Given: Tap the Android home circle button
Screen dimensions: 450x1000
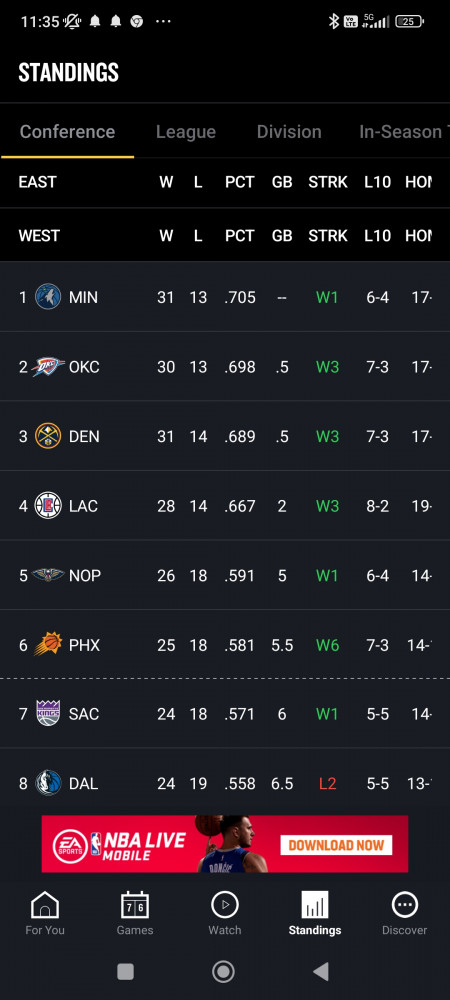Looking at the screenshot, I should click(223, 971).
